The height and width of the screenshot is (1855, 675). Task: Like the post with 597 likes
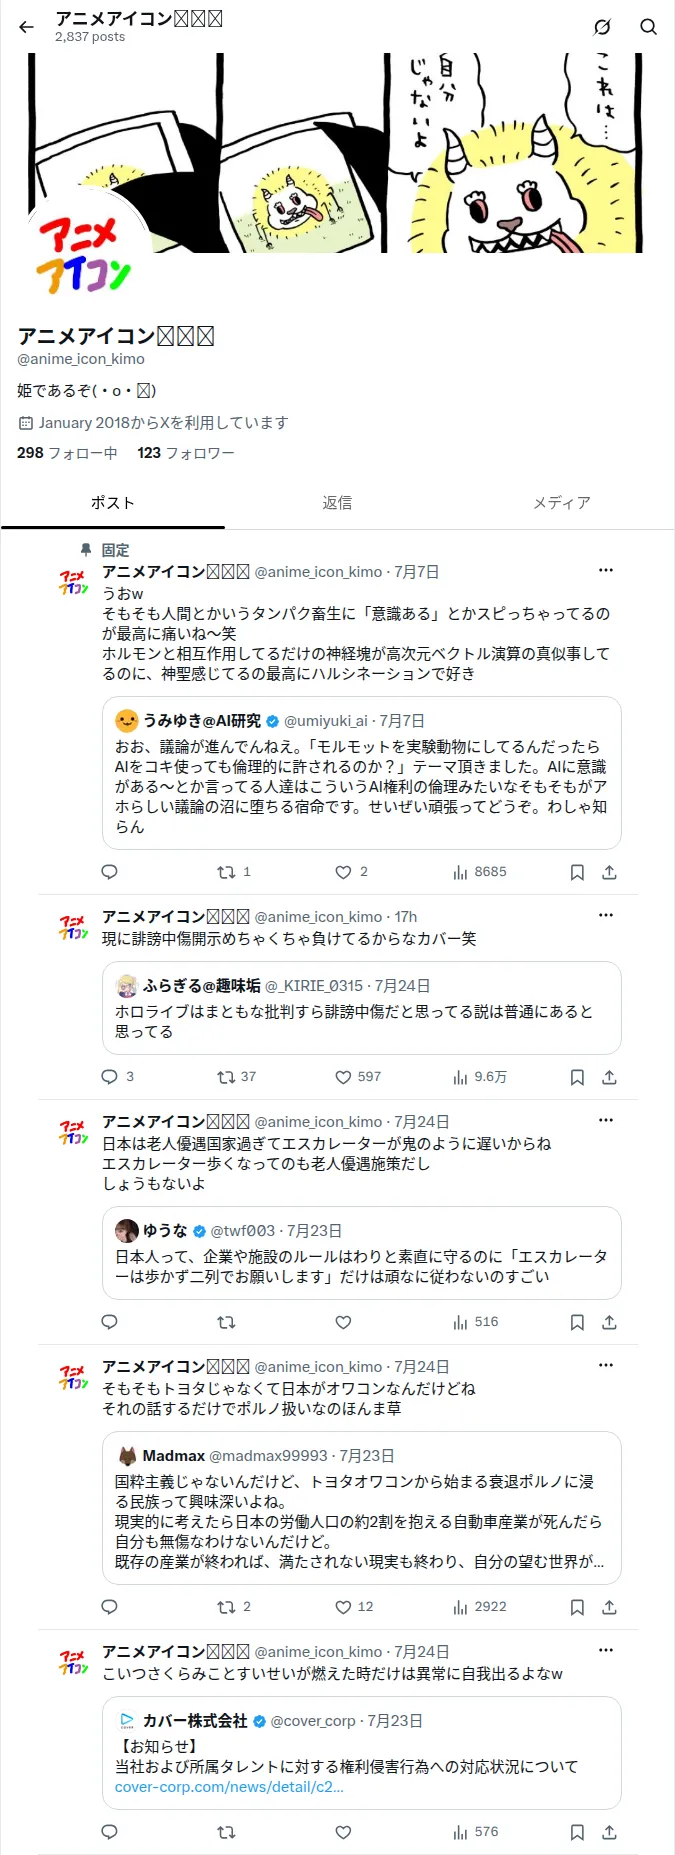(x=358, y=1077)
